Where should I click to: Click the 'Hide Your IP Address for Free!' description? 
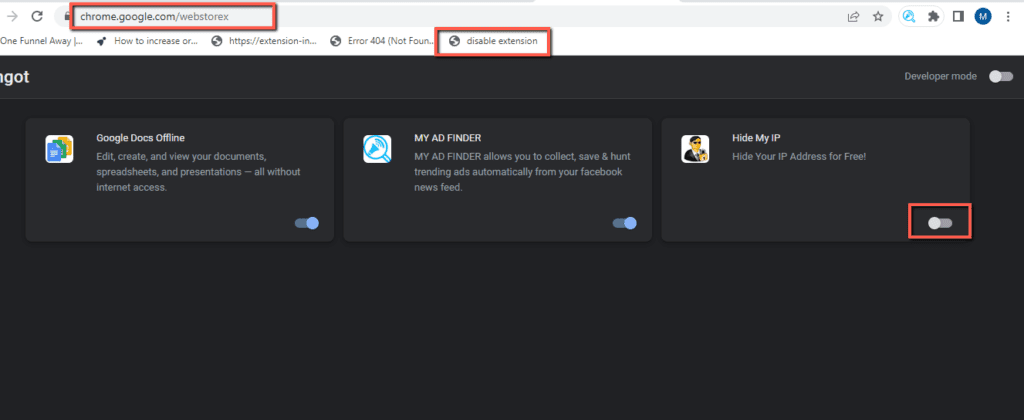799,157
